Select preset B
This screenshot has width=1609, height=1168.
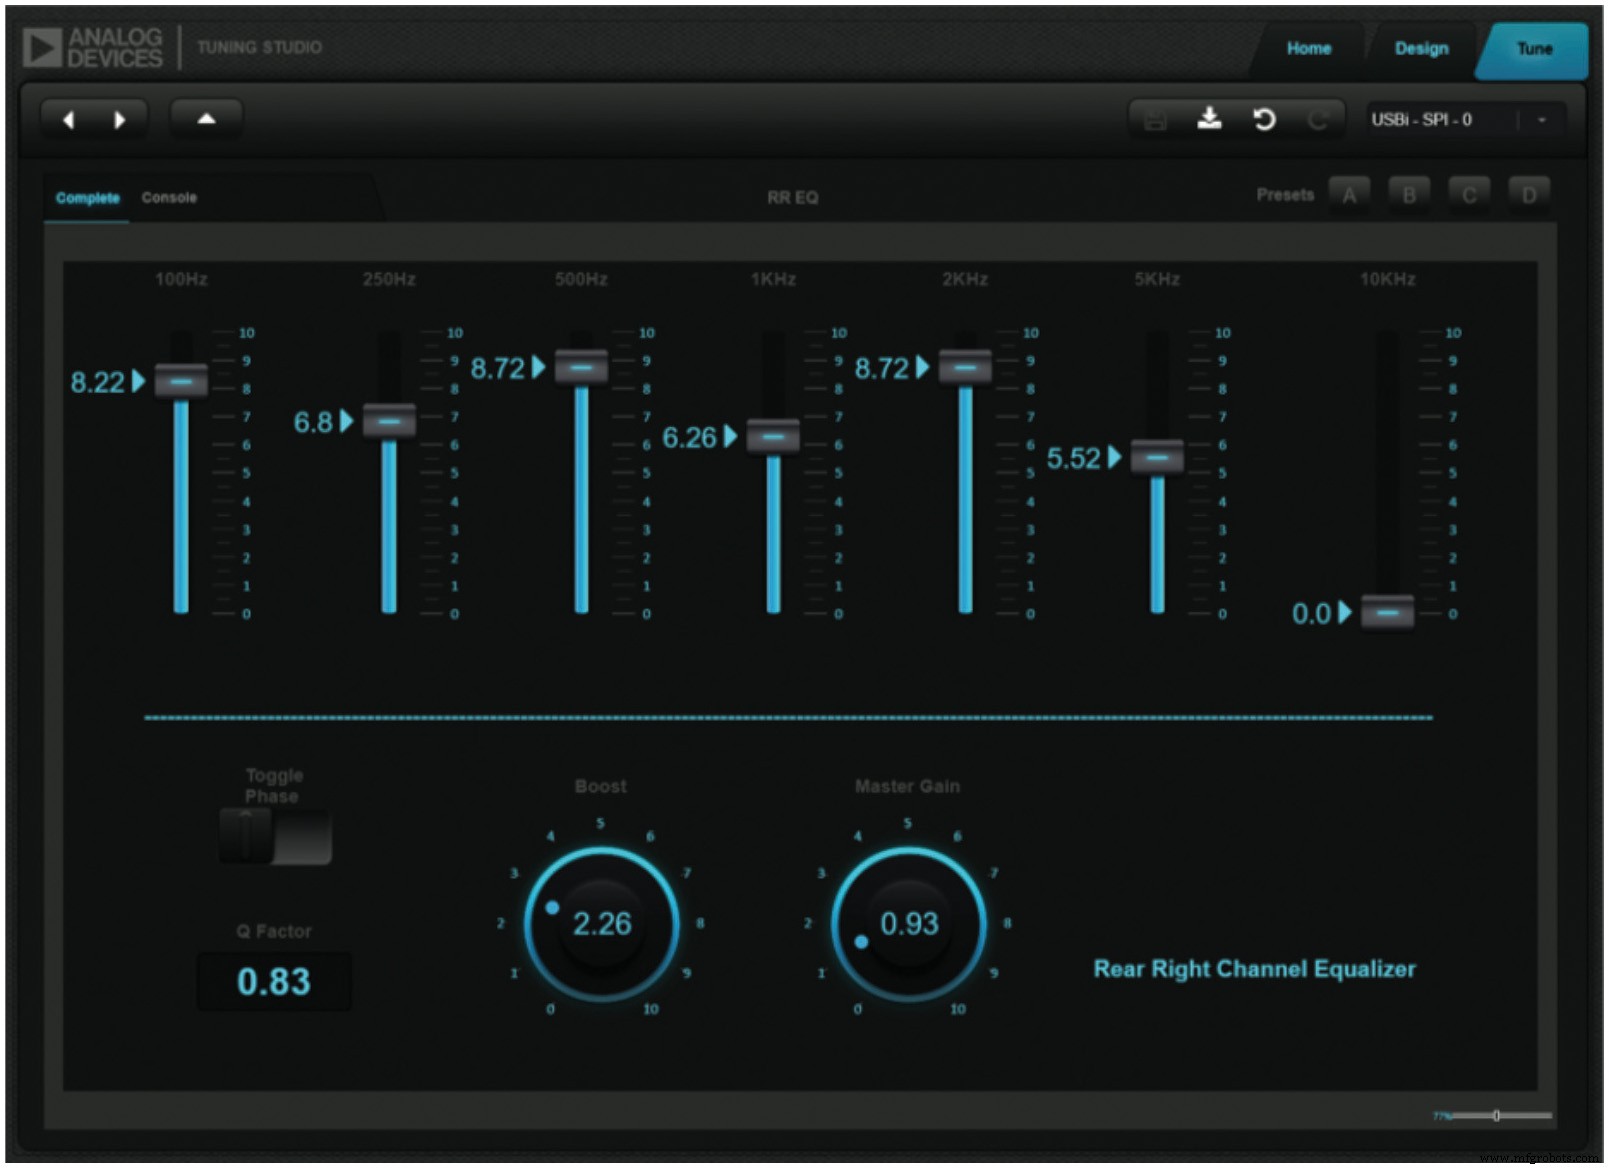(1411, 195)
